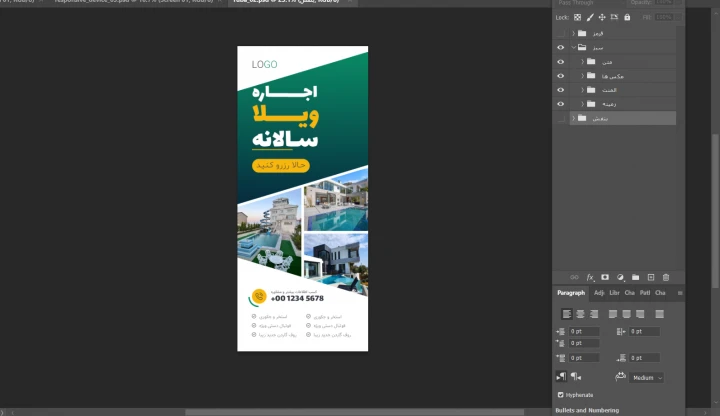Select right-to-left paragraph direction
720x416 pixels.
tap(575, 377)
